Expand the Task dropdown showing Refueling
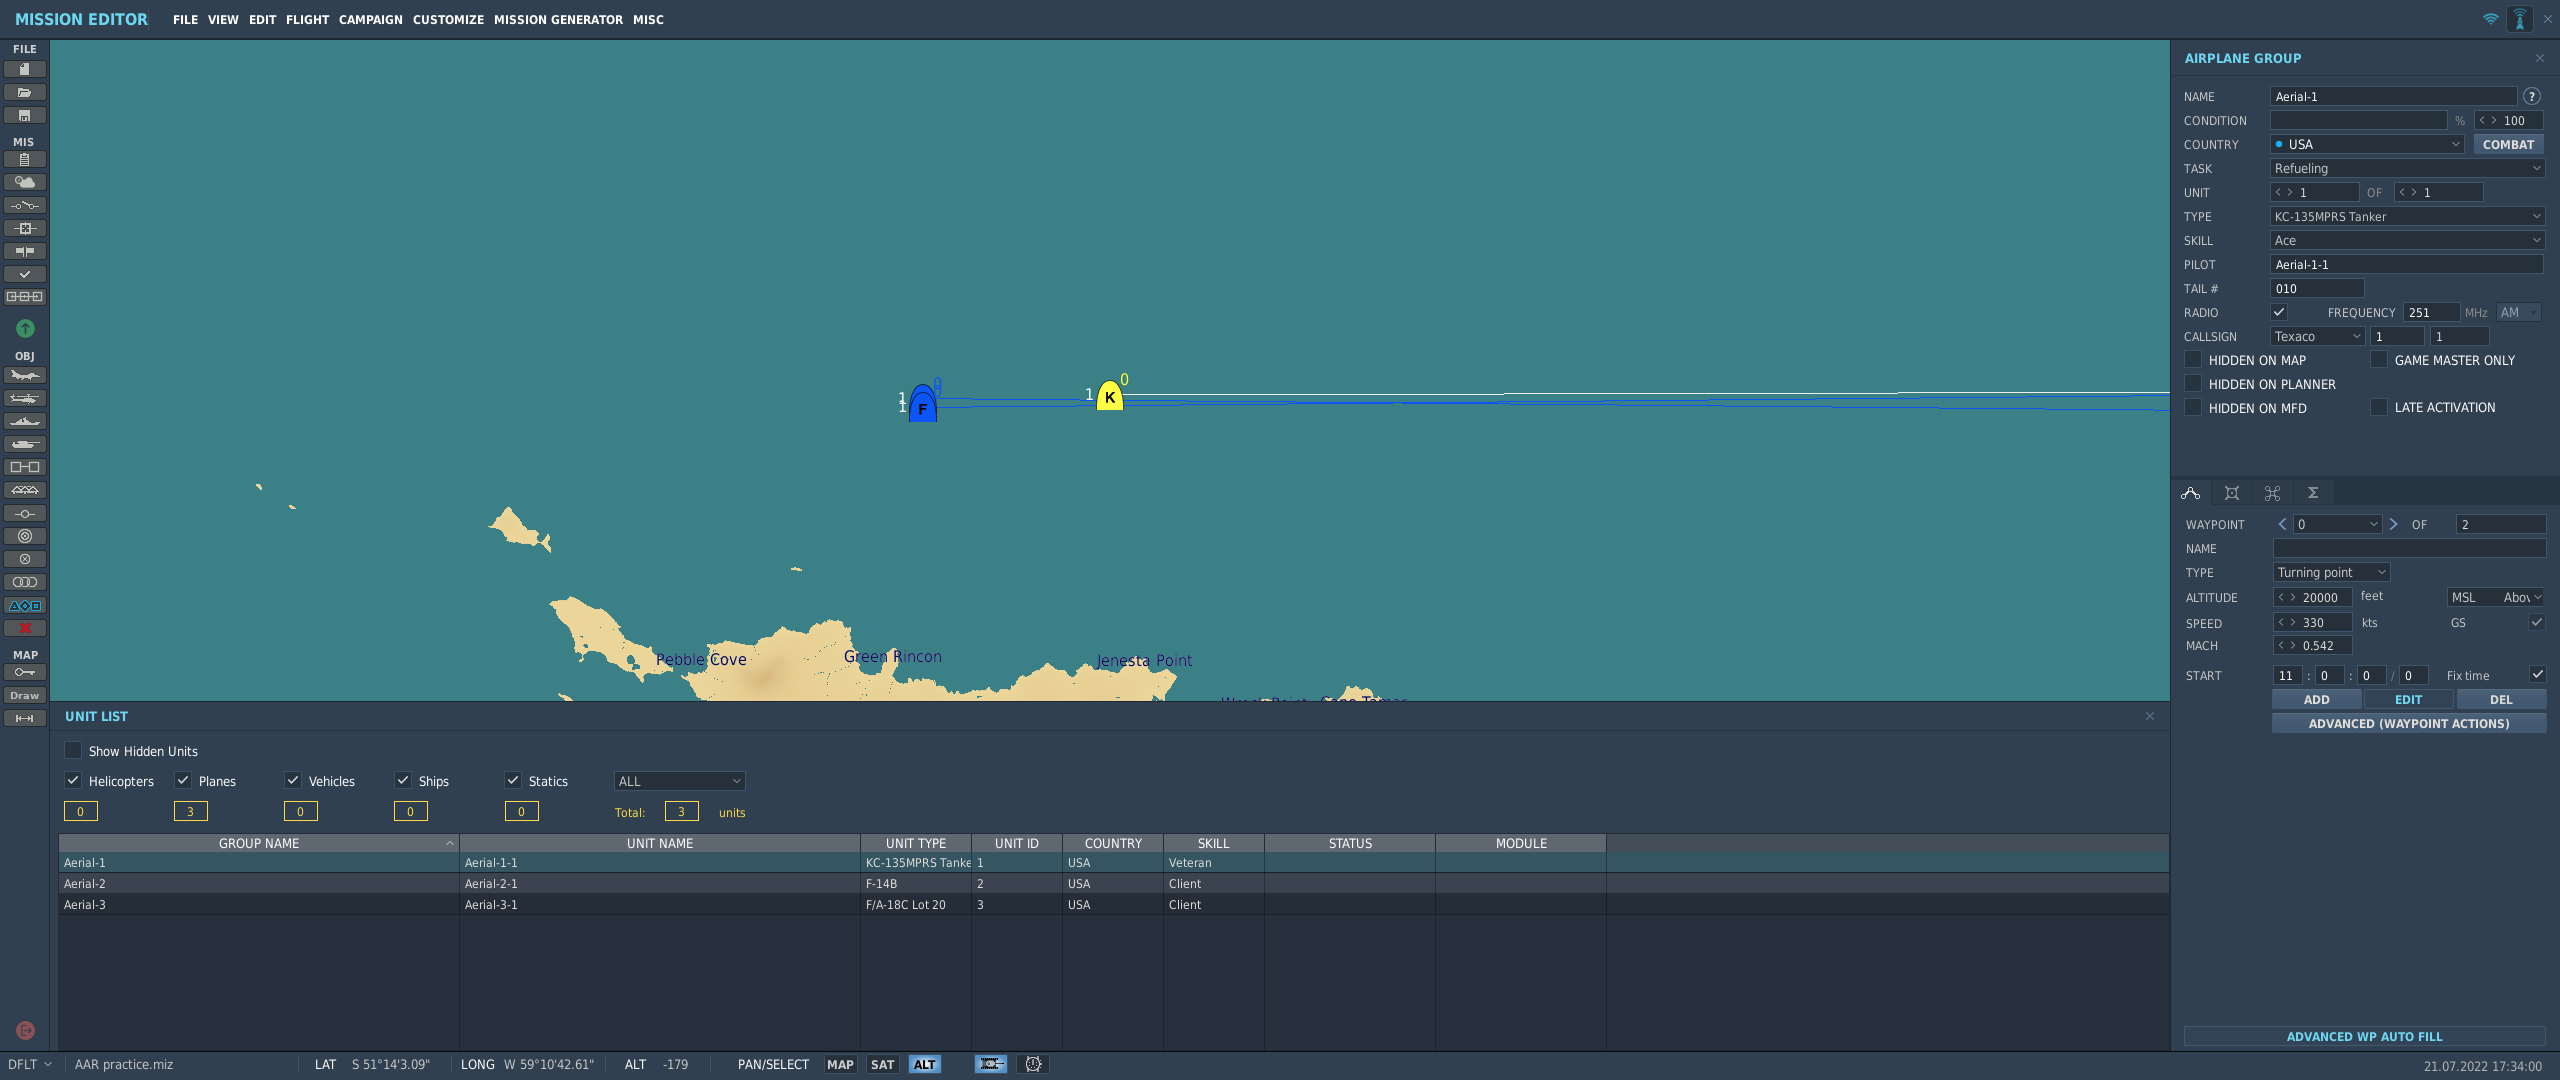Screen dimensions: 2560x1080 tap(2407, 168)
